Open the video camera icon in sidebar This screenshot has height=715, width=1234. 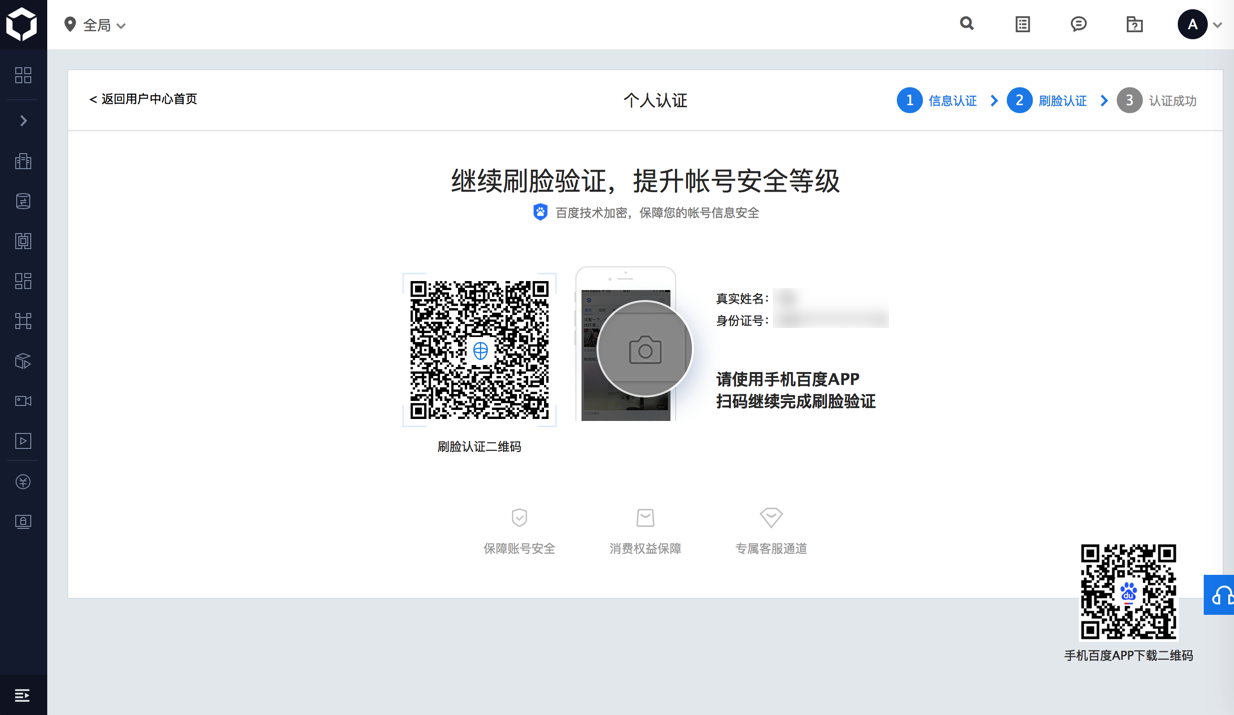23,401
